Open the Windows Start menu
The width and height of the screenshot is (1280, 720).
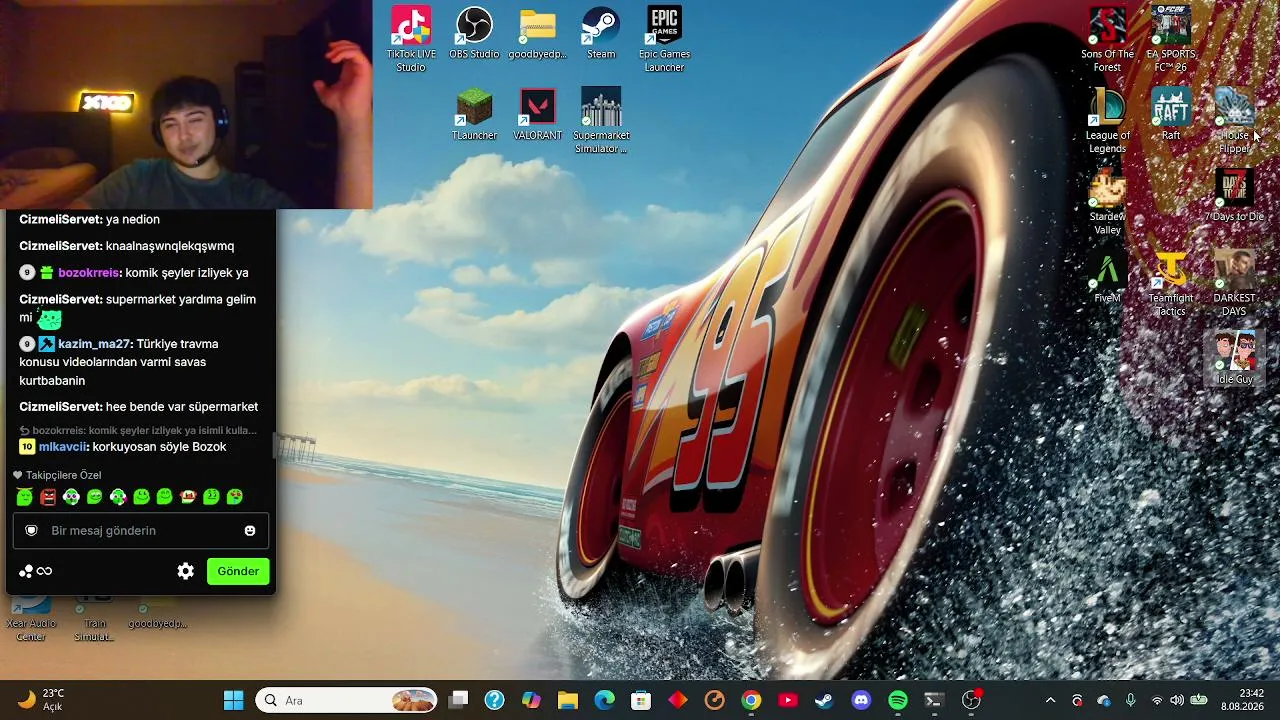tap(233, 701)
